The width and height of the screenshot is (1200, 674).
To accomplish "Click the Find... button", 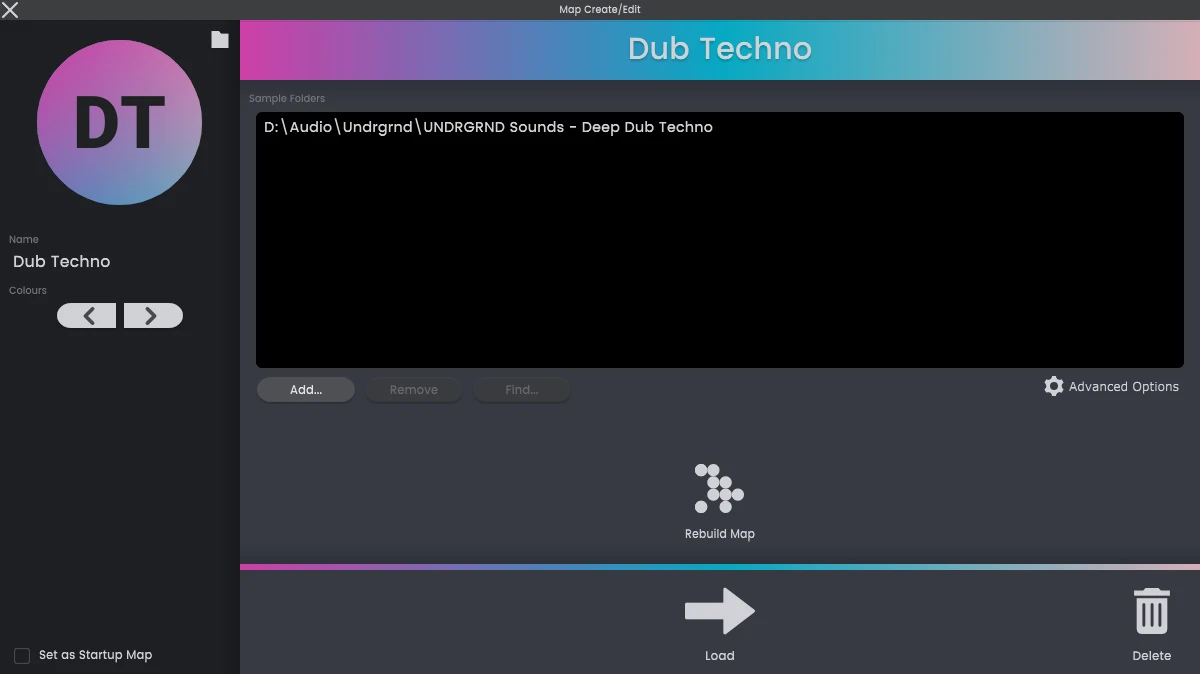I will [522, 390].
